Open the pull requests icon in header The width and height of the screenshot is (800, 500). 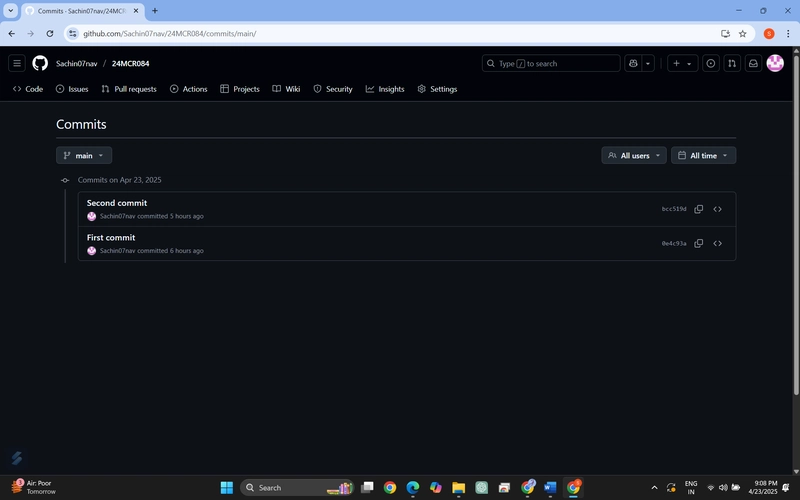click(x=732, y=63)
